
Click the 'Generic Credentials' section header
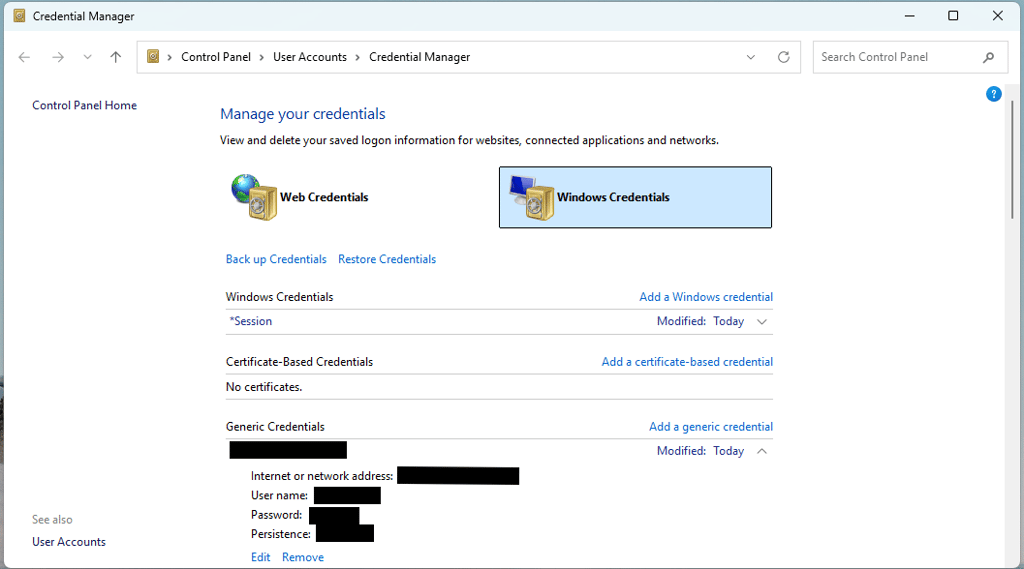pos(275,427)
